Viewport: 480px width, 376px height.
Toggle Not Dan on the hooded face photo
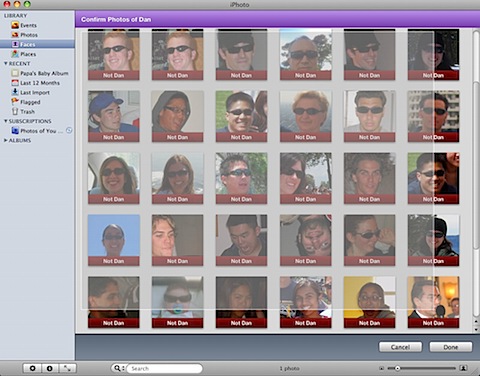(x=177, y=137)
